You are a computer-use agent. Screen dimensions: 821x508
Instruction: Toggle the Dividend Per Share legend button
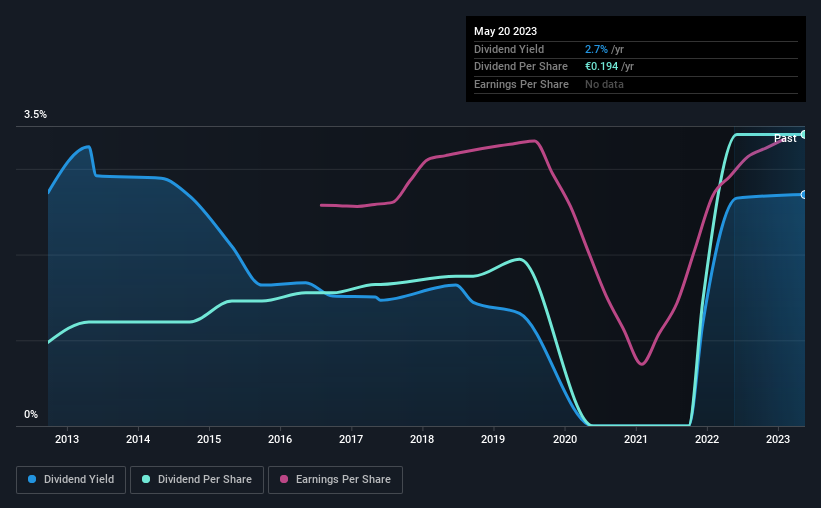click(197, 480)
